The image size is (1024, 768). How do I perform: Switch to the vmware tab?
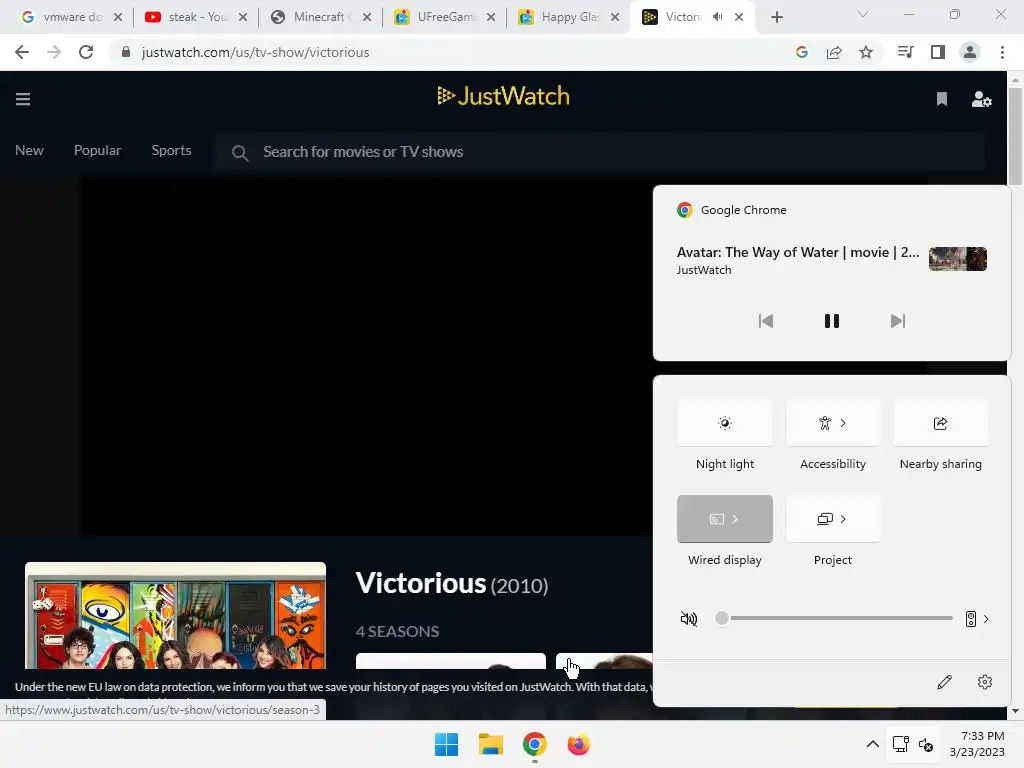click(71, 17)
